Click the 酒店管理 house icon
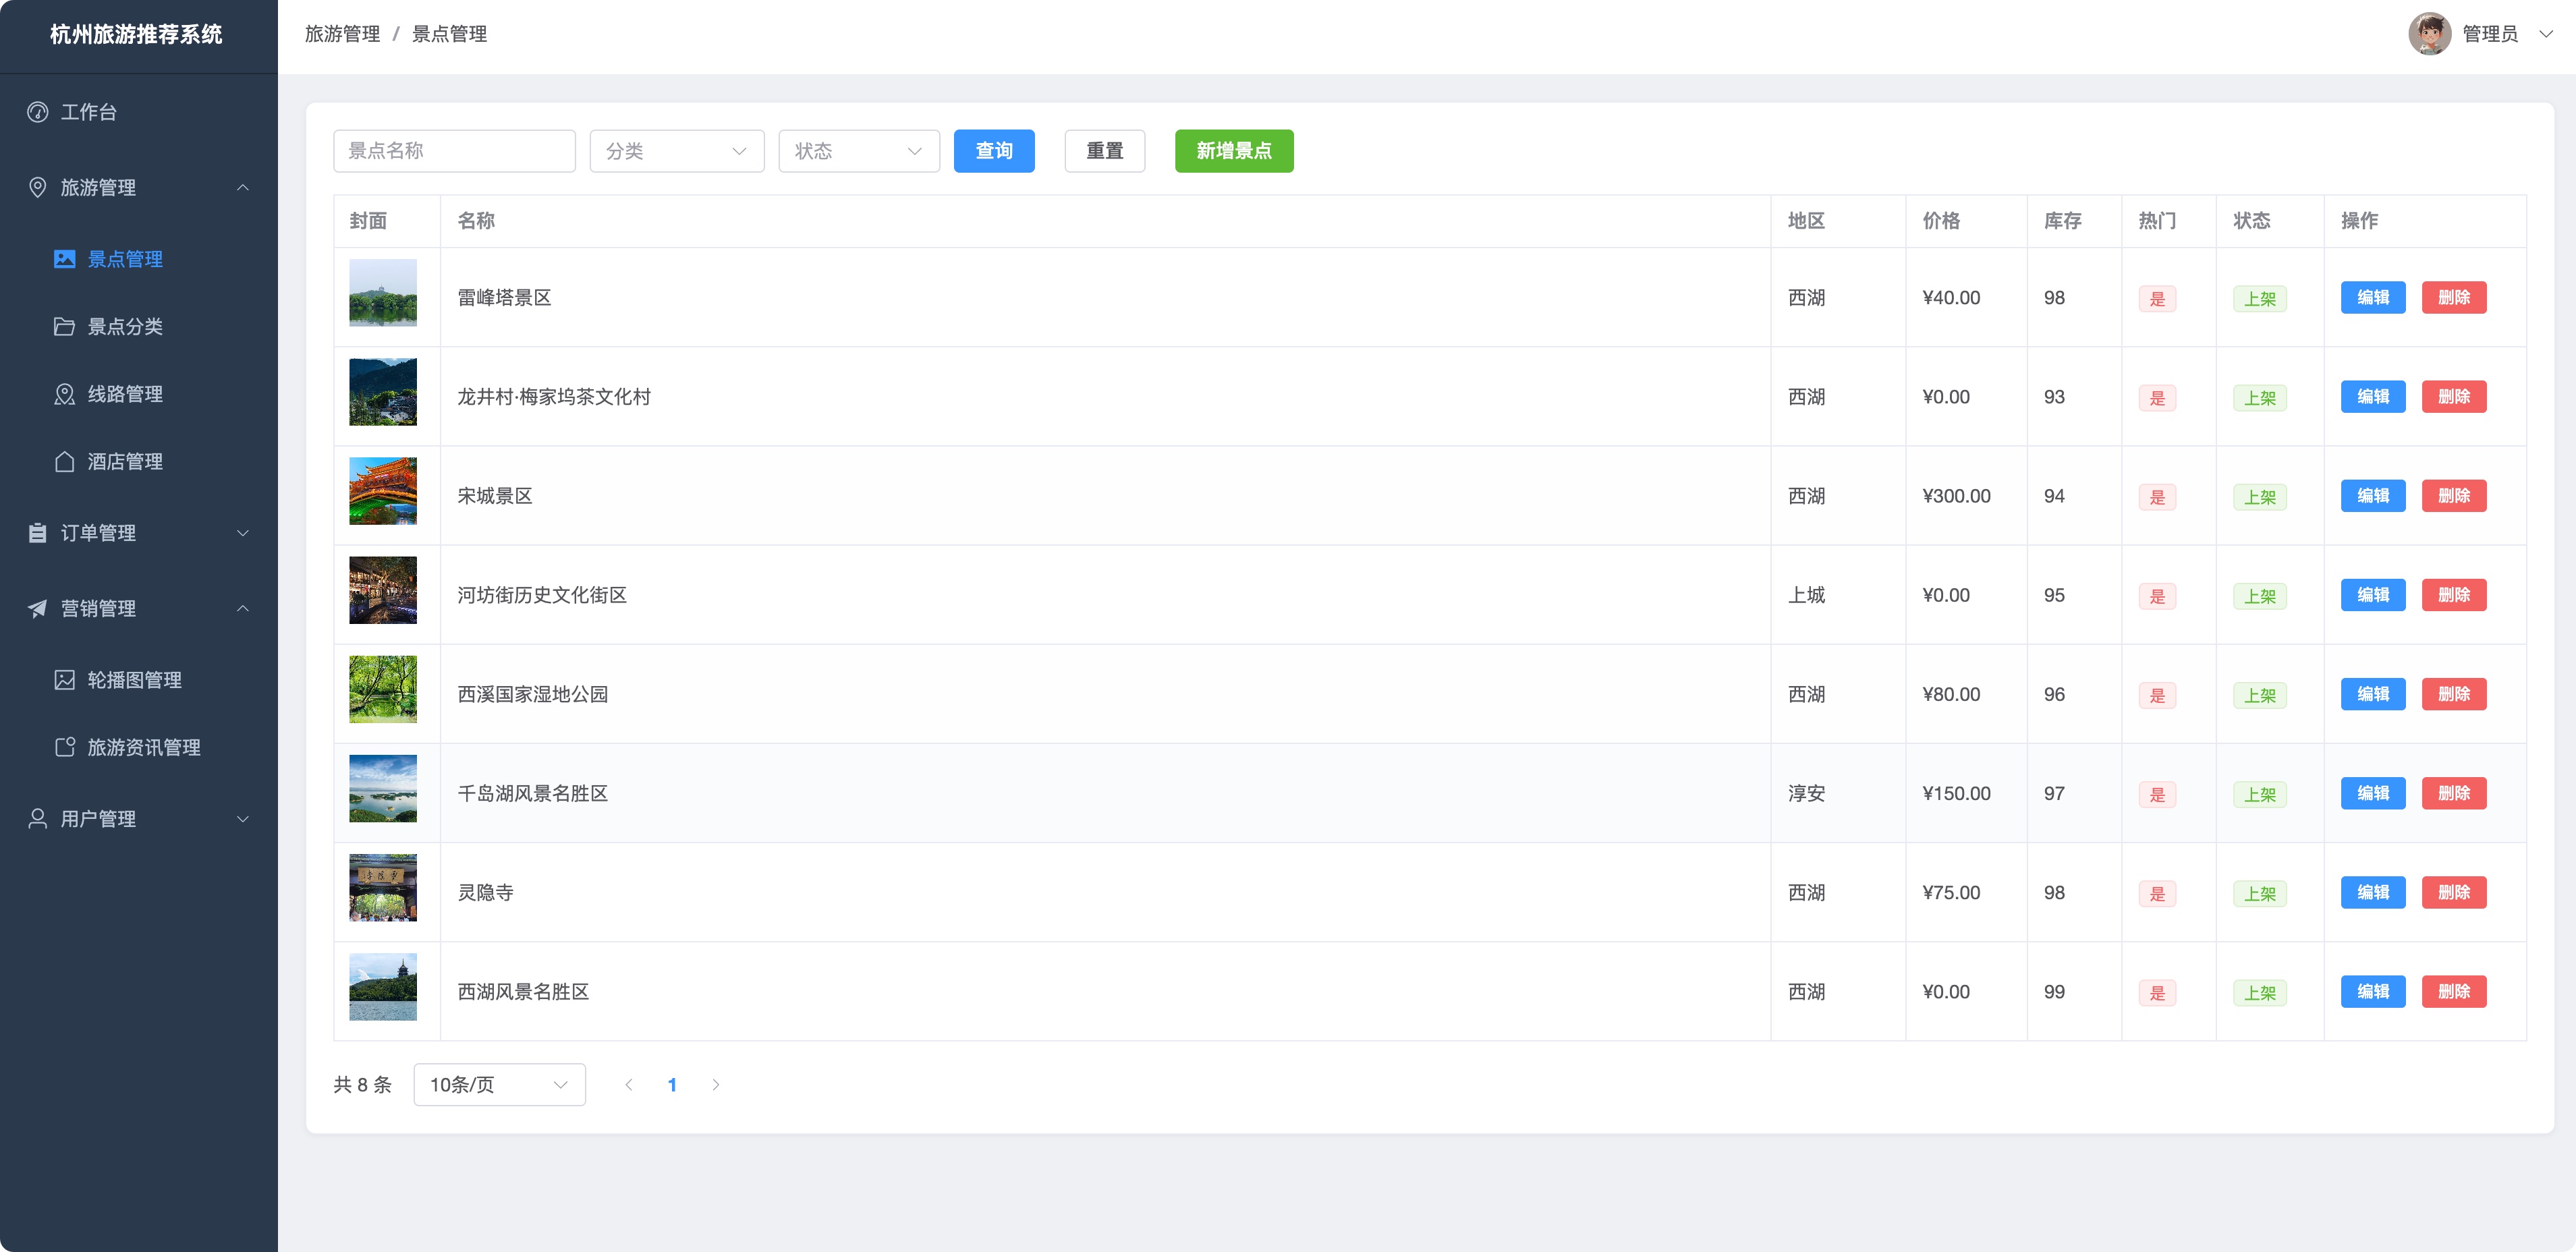Image resolution: width=2576 pixels, height=1252 pixels. pos(65,461)
